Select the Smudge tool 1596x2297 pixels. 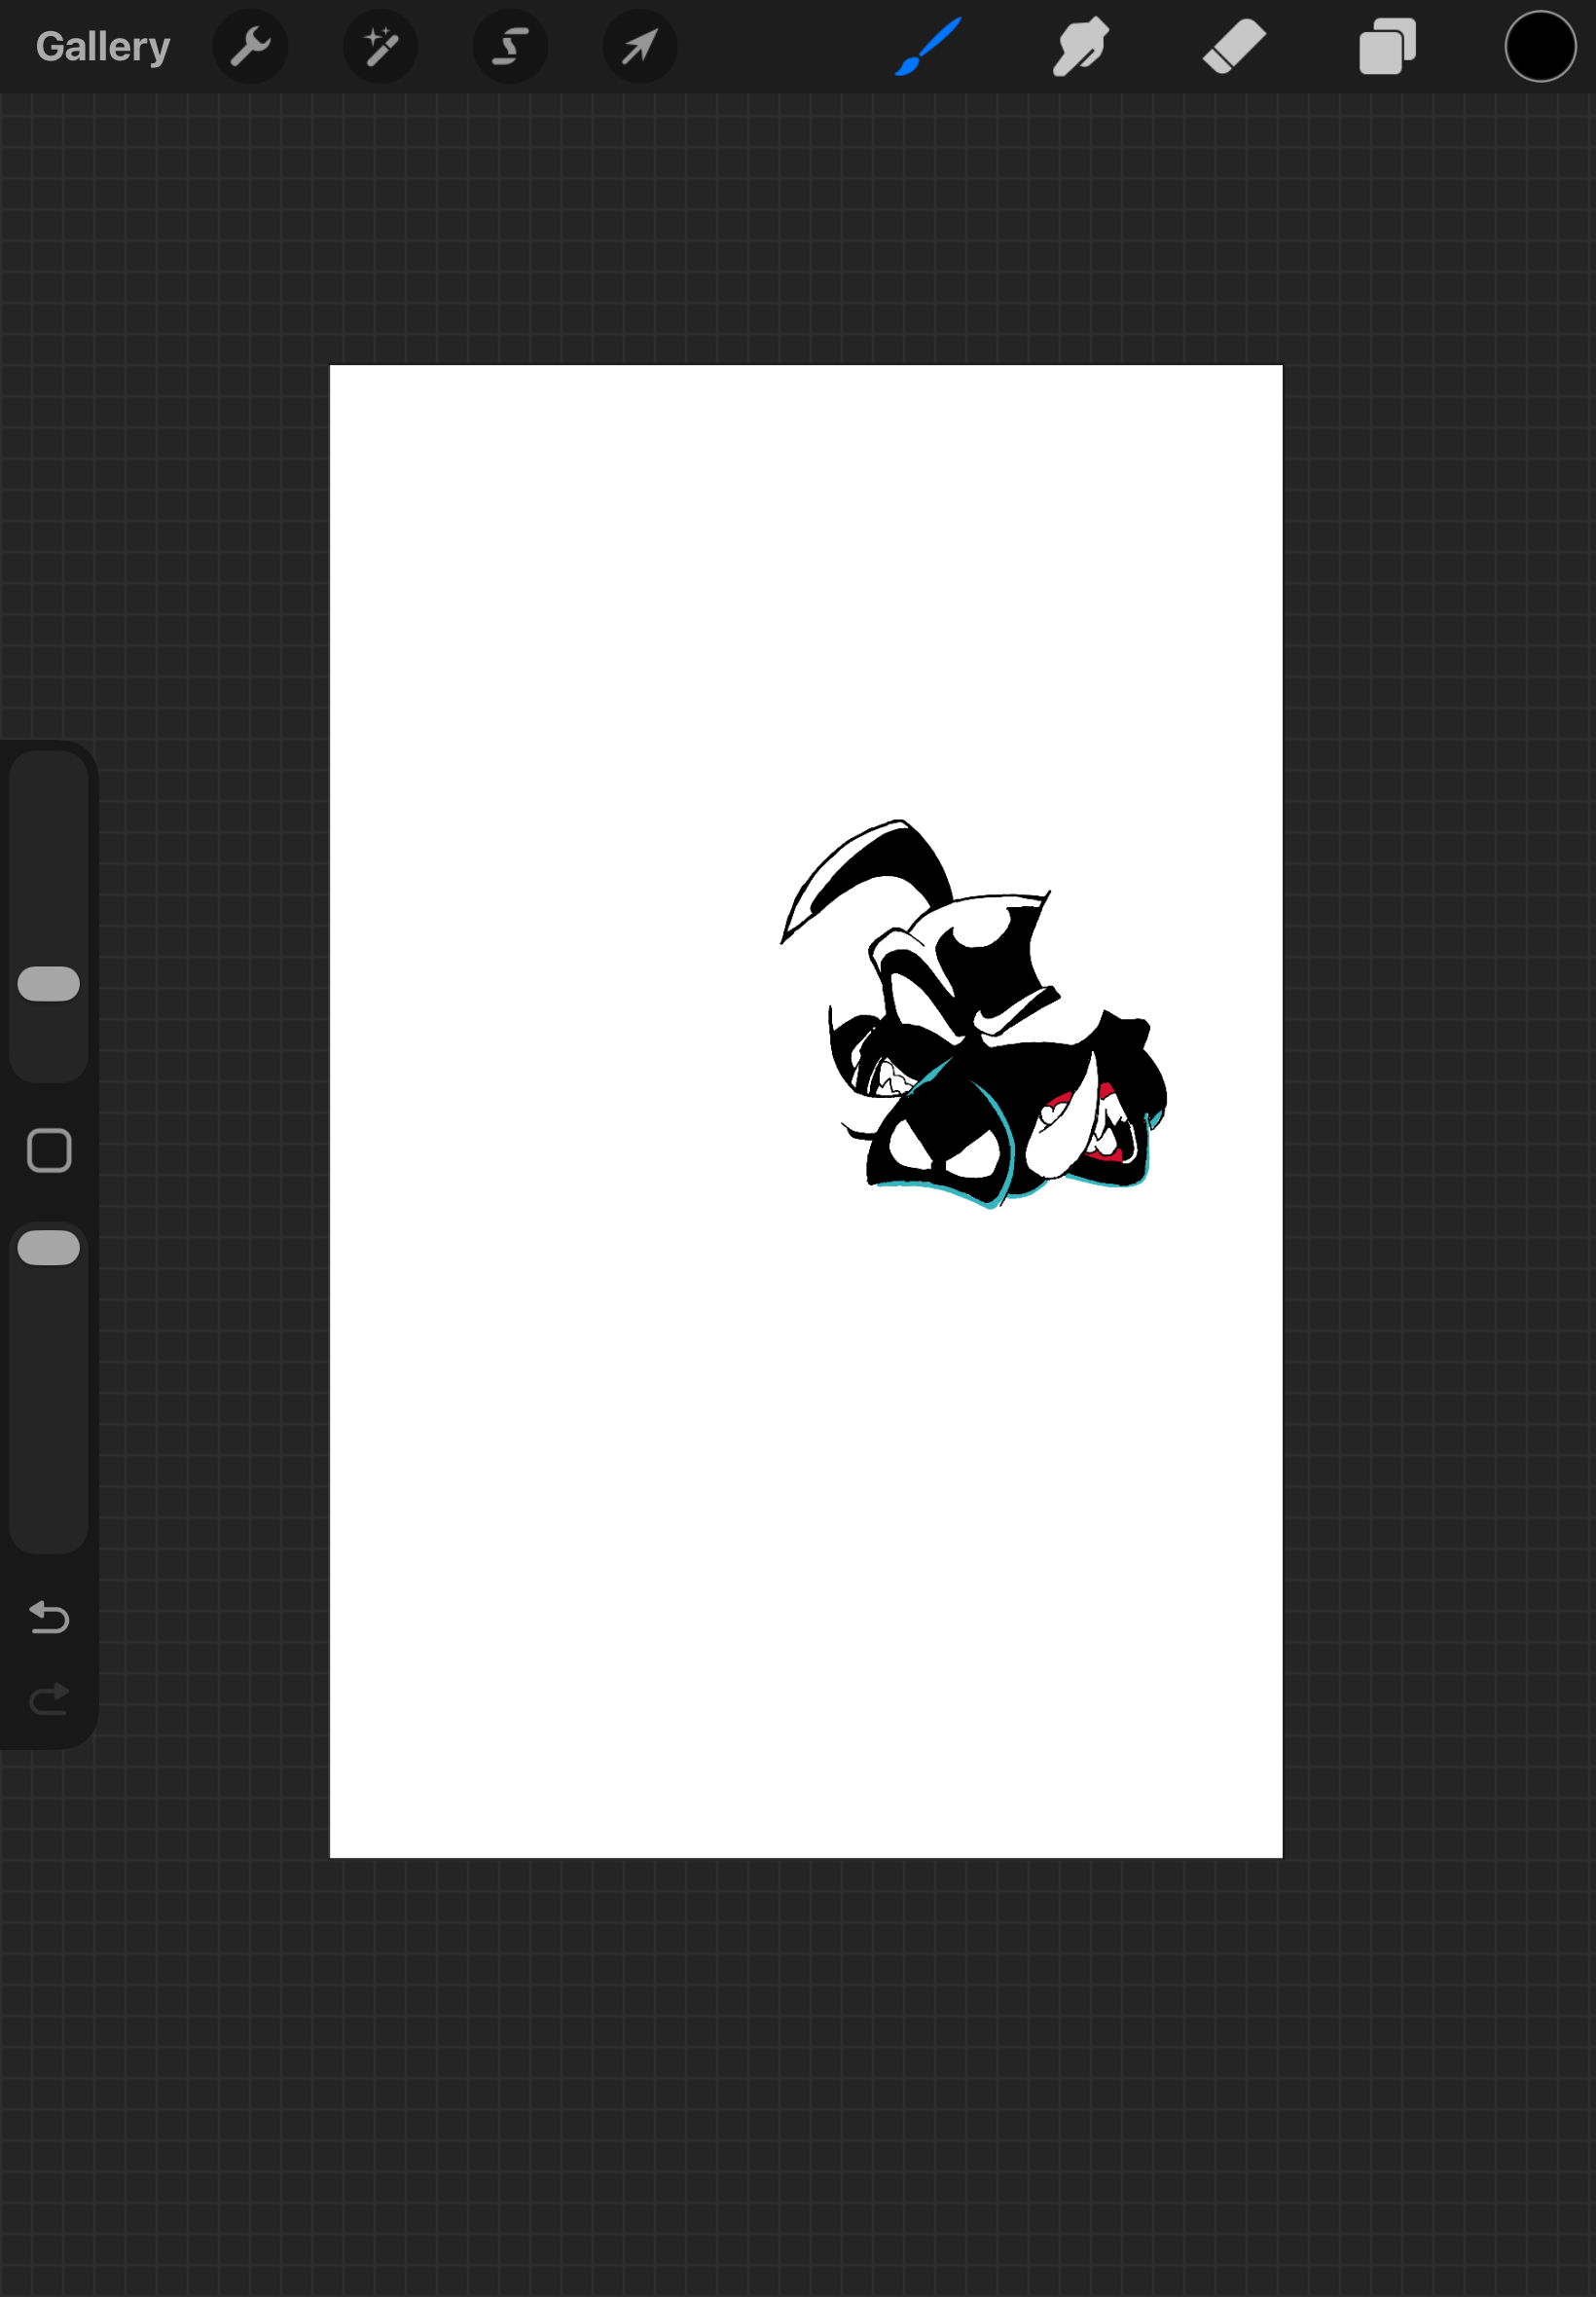1081,46
